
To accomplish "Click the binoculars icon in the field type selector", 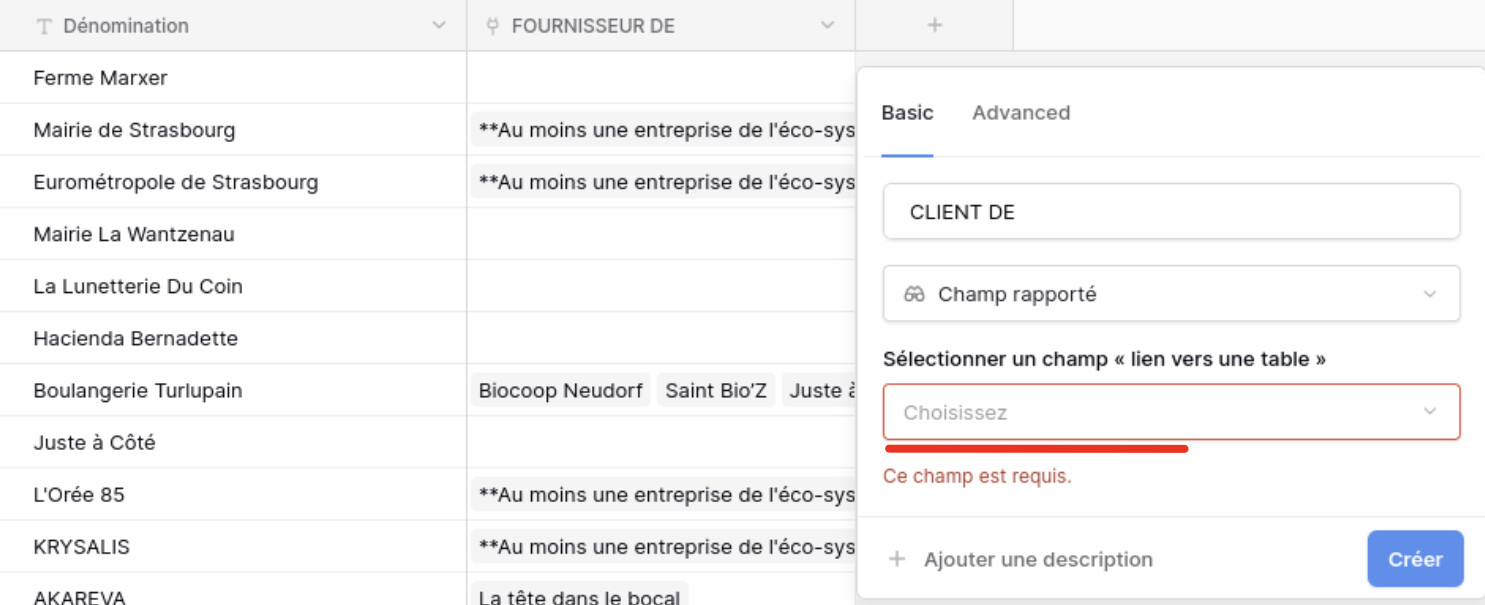I will (914, 295).
